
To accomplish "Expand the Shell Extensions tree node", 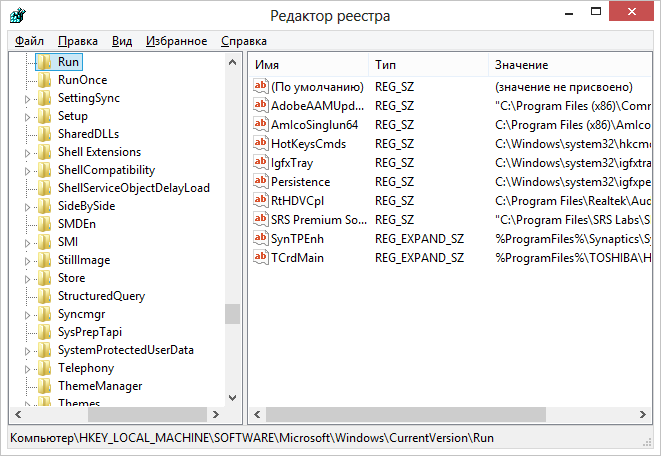I will tap(27, 153).
